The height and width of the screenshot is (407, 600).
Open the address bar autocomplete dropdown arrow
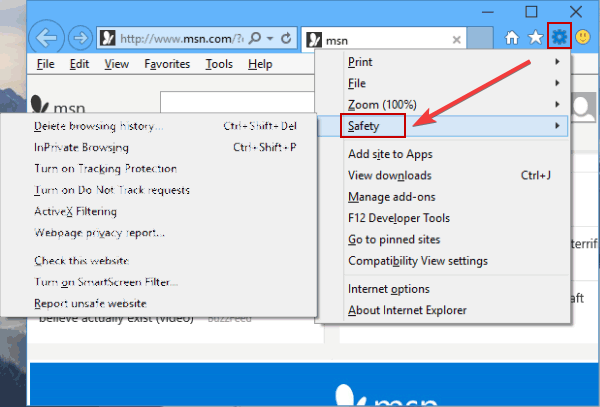(x=270, y=38)
